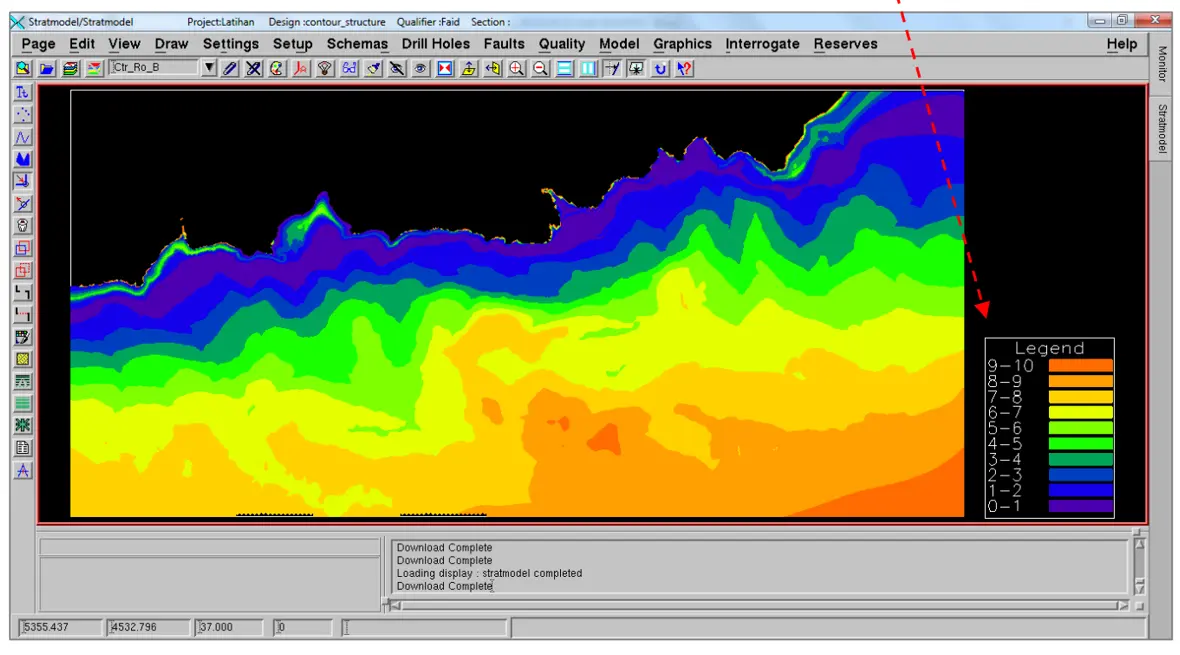Click the stacked layers toolbar icon
The width and height of the screenshot is (1180, 655).
71,69
